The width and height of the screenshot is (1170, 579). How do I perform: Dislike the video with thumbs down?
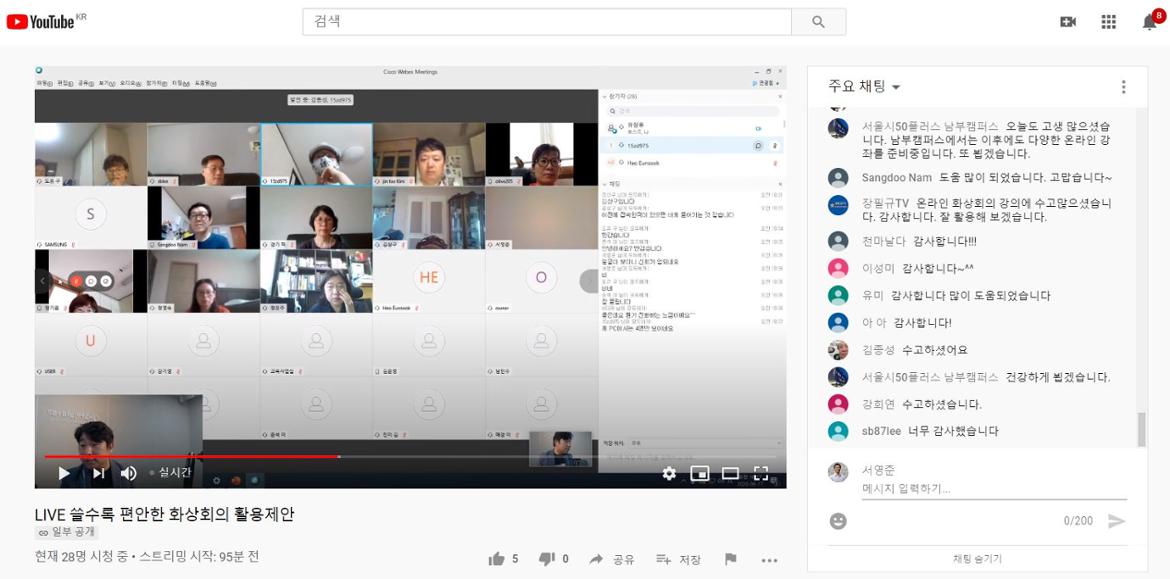point(547,559)
